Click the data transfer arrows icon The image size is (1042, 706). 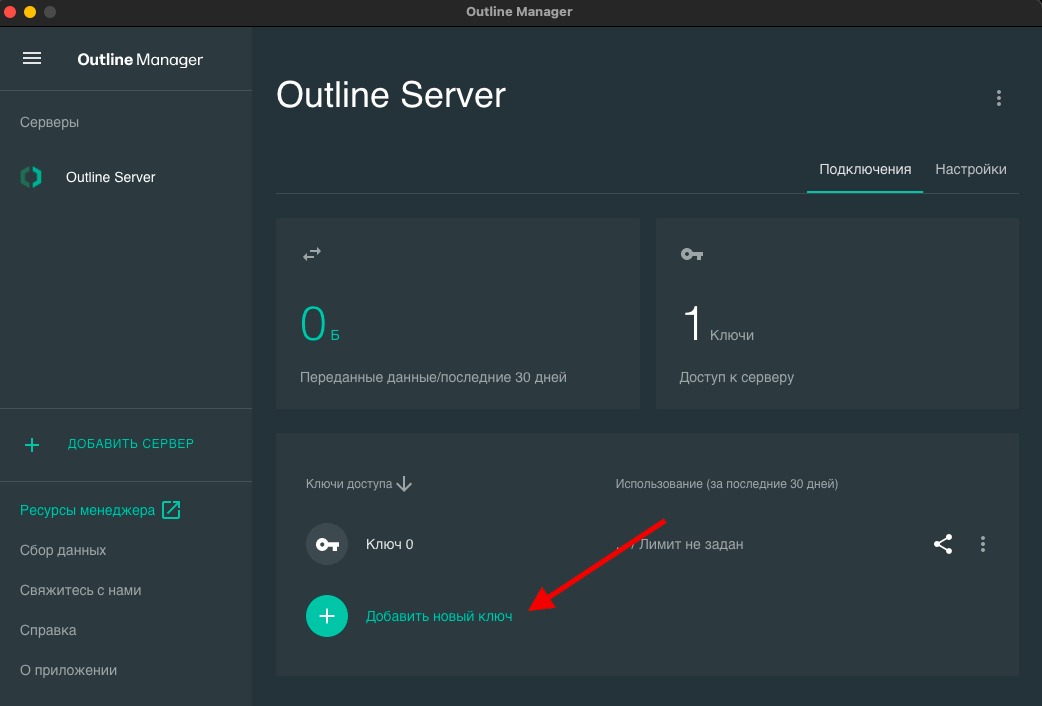(x=312, y=254)
